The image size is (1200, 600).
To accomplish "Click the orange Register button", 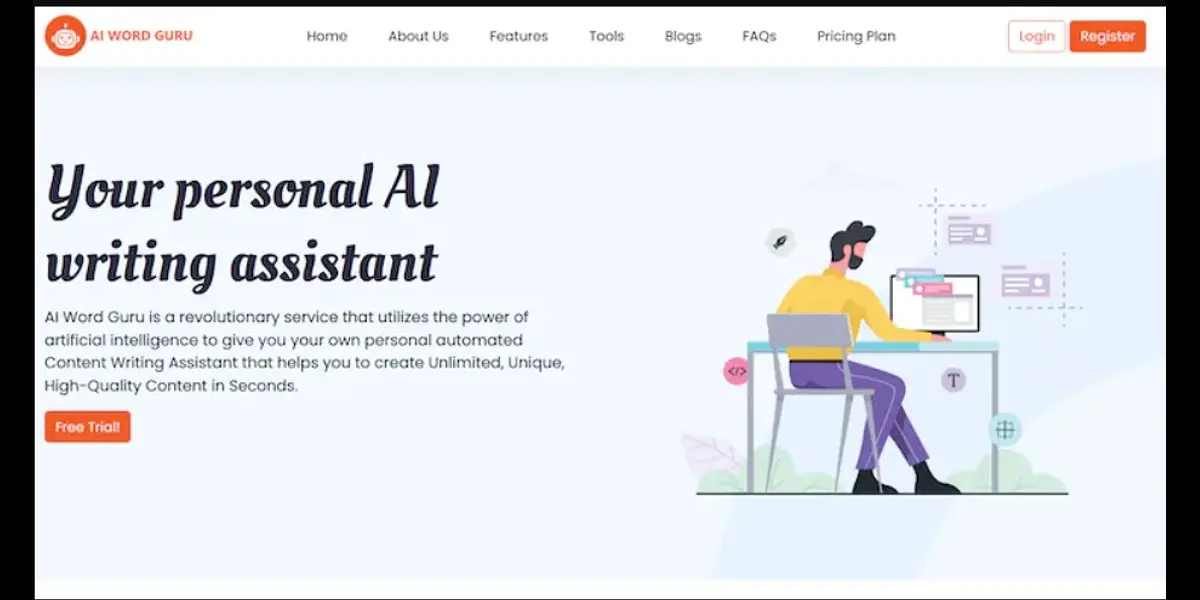I will point(1107,36).
